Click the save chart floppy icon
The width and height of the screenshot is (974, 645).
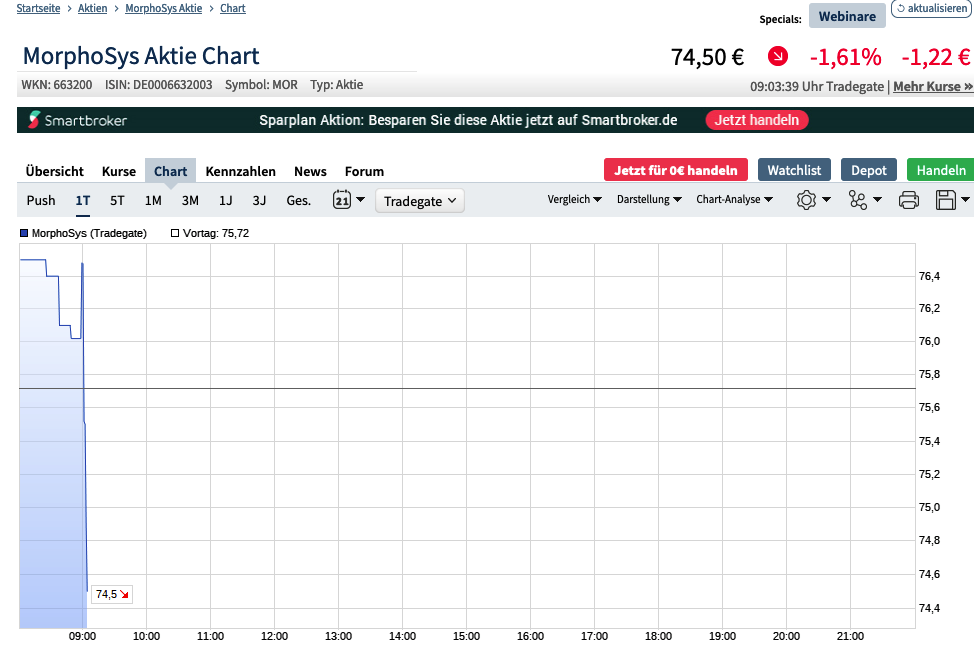(945, 200)
